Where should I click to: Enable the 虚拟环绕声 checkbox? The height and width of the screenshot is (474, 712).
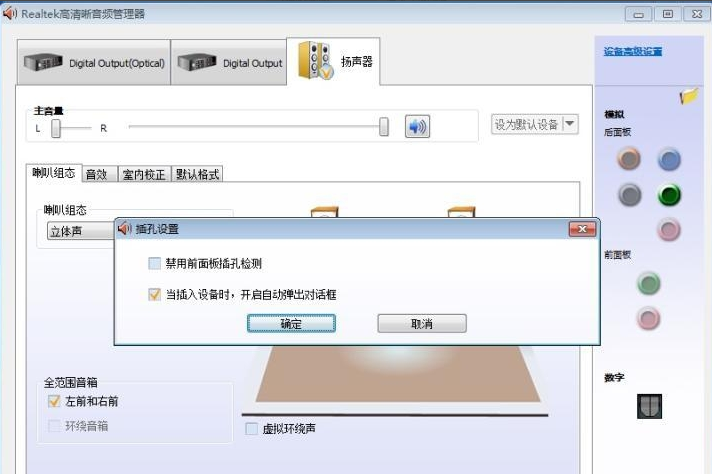click(x=251, y=428)
